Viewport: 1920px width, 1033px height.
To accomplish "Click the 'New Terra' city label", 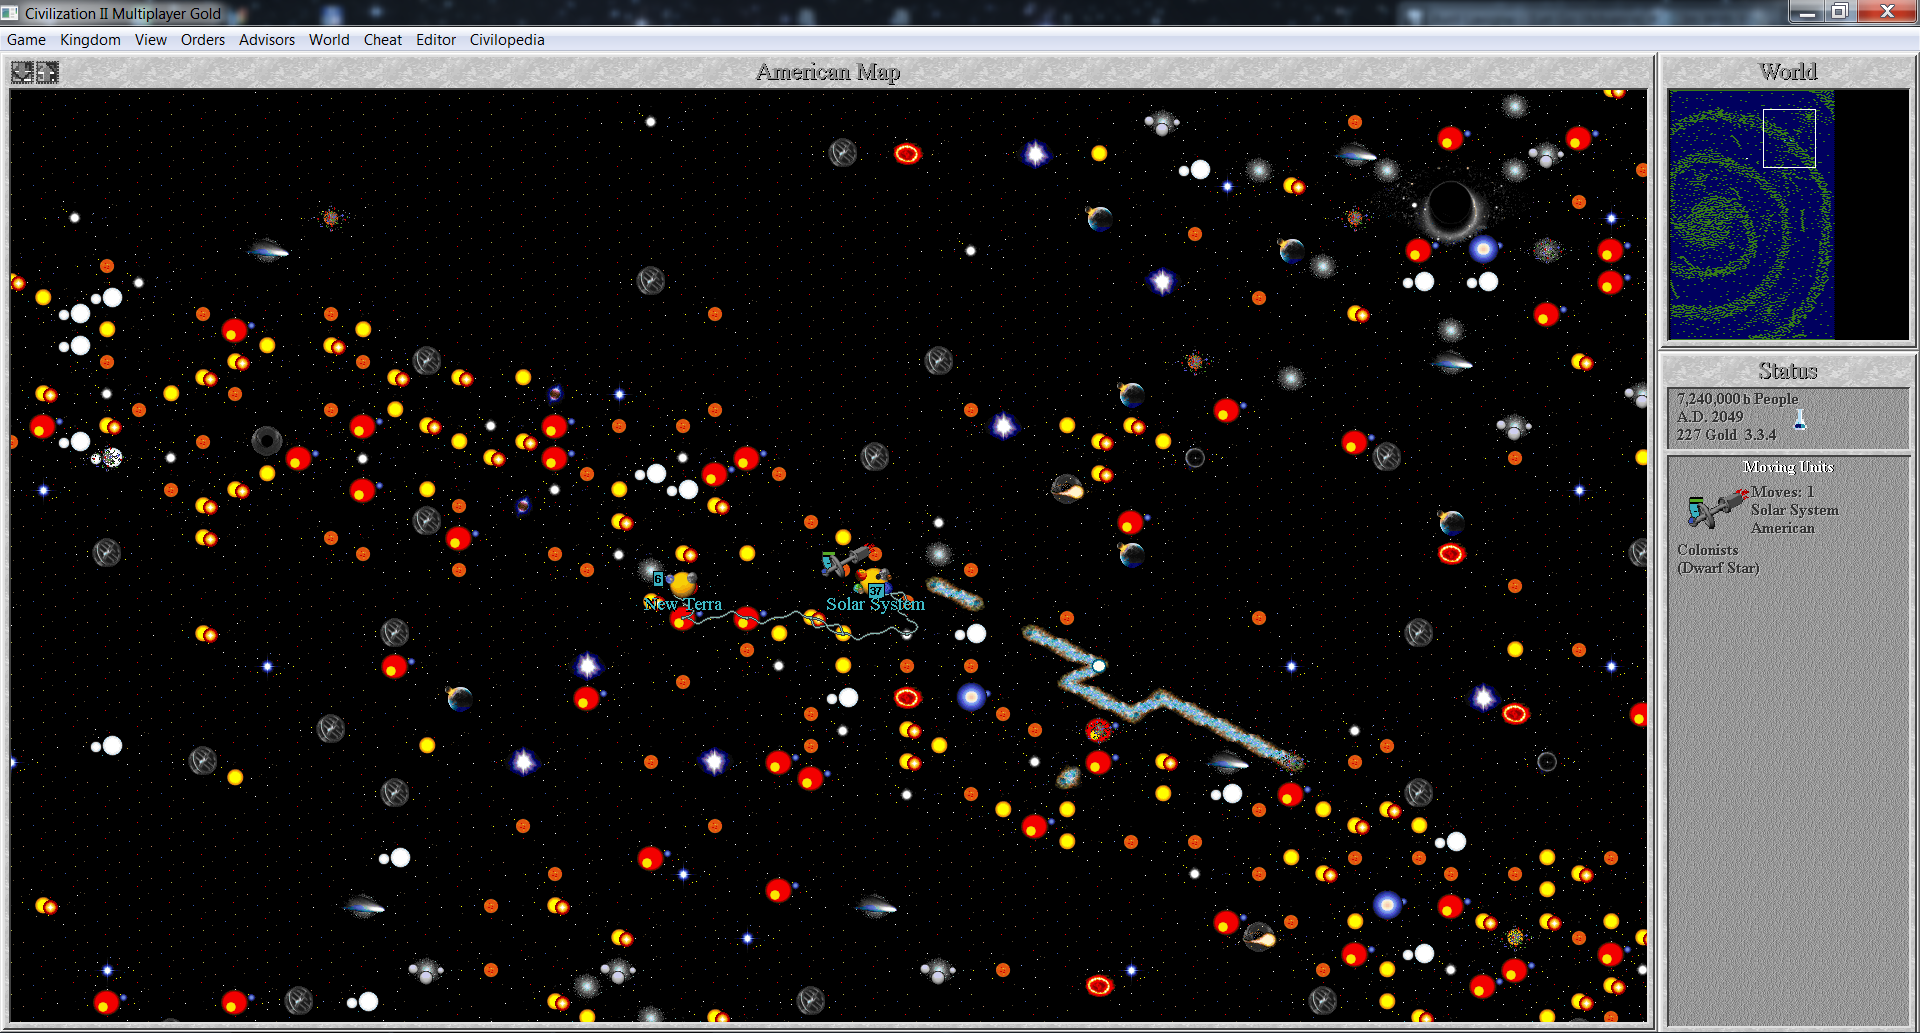I will point(683,604).
